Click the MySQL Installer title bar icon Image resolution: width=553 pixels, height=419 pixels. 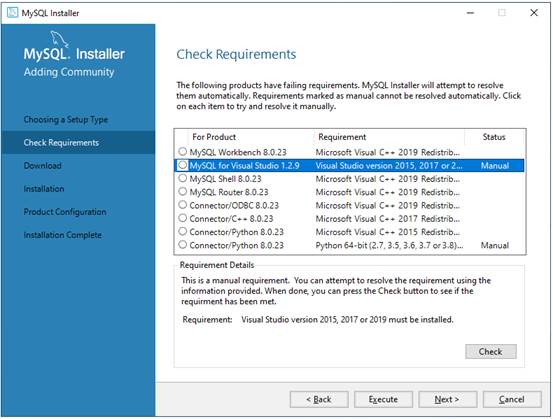click(x=12, y=13)
